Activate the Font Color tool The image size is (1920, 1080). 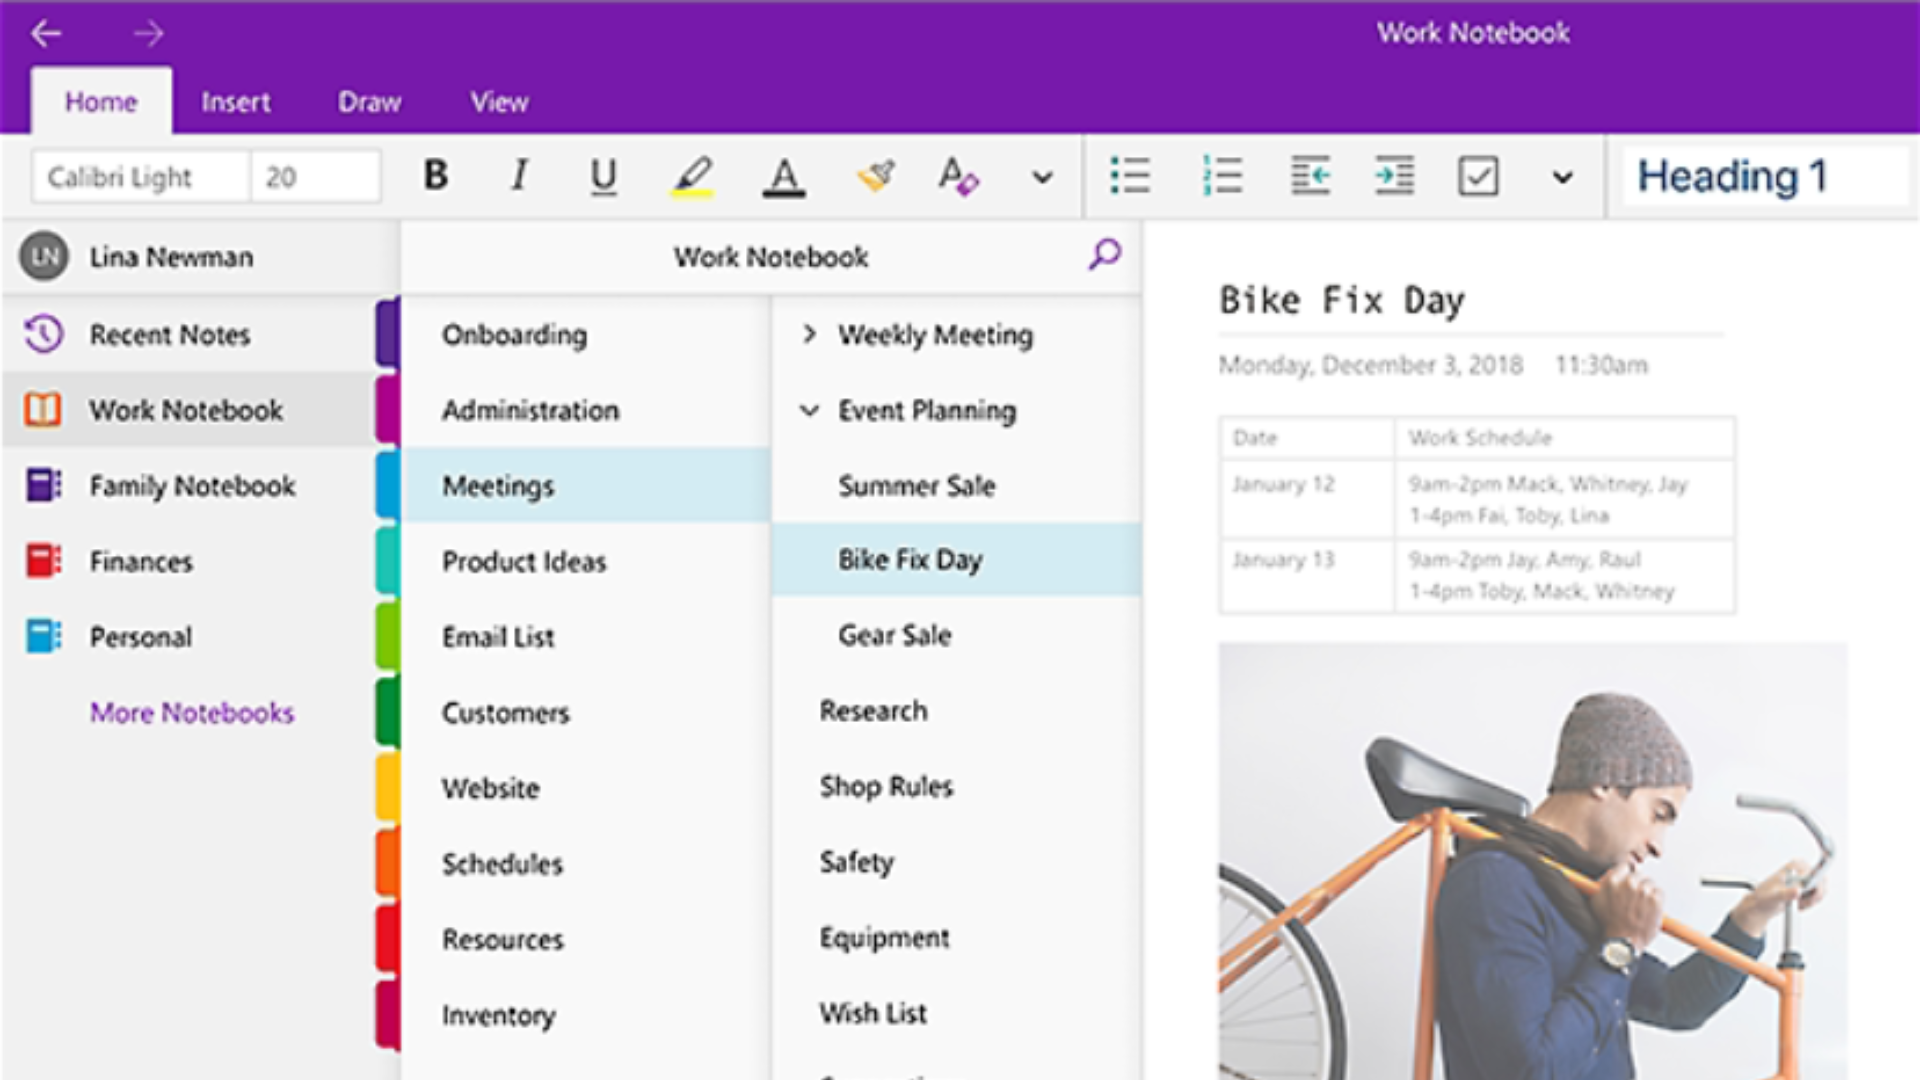tap(782, 177)
